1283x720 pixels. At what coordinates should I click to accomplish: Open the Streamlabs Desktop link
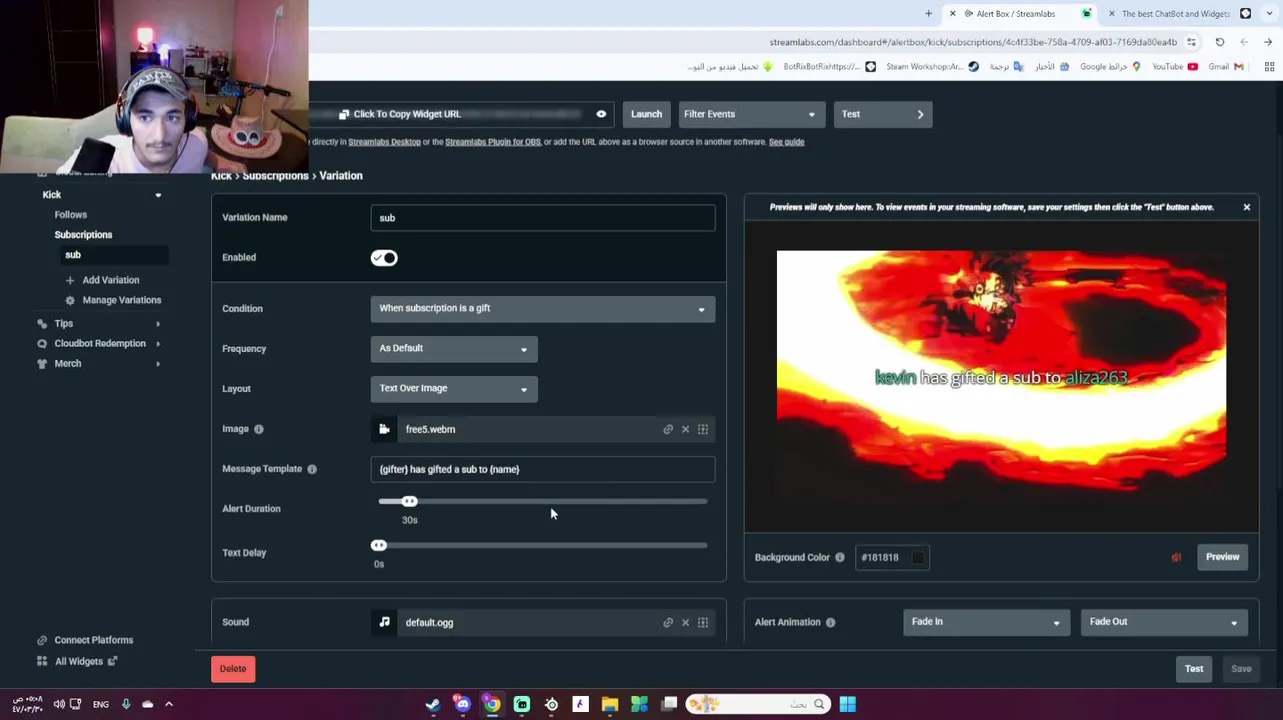click(x=384, y=142)
